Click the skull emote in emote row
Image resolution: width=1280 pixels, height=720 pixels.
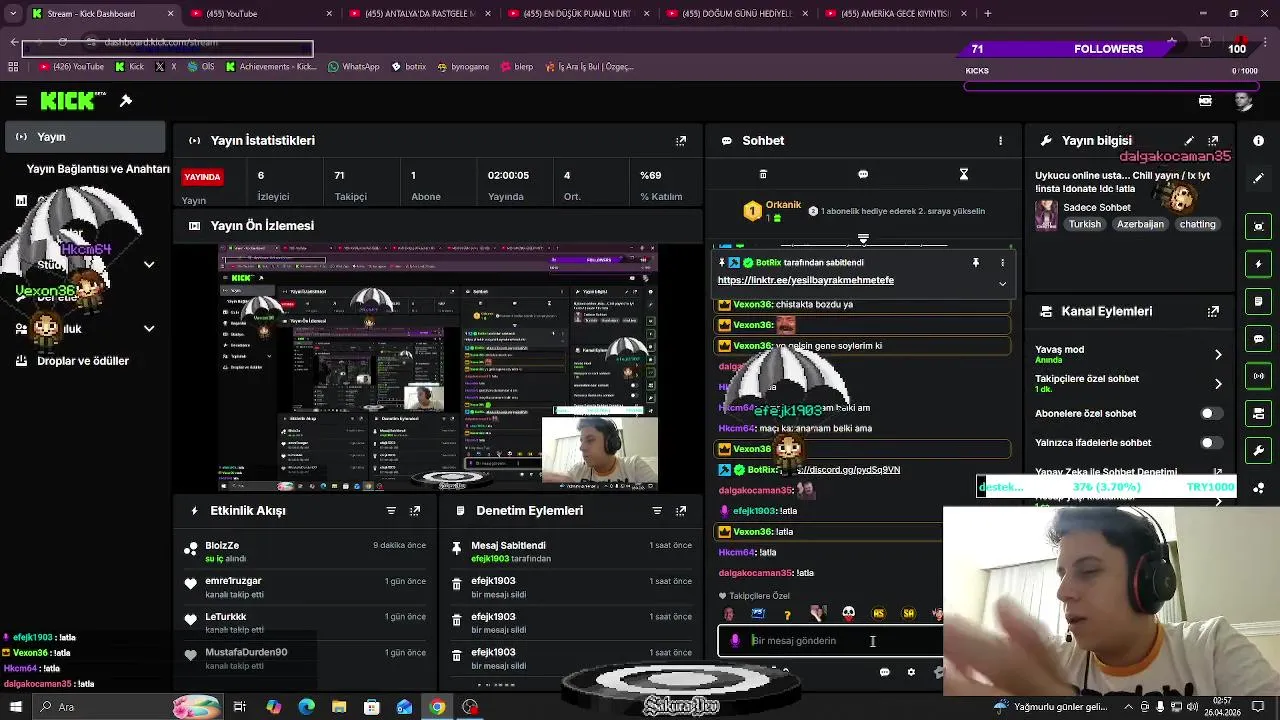pos(848,614)
